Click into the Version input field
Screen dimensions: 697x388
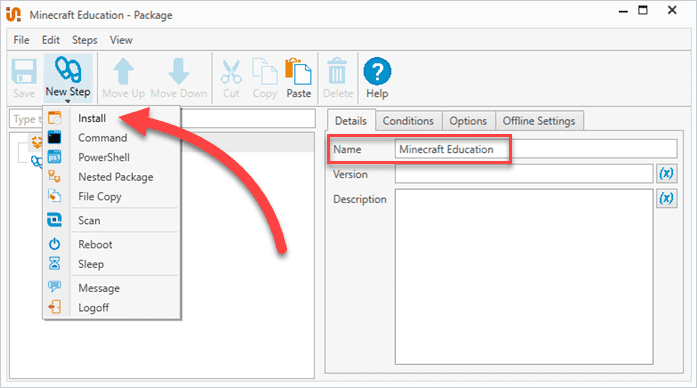[524, 174]
